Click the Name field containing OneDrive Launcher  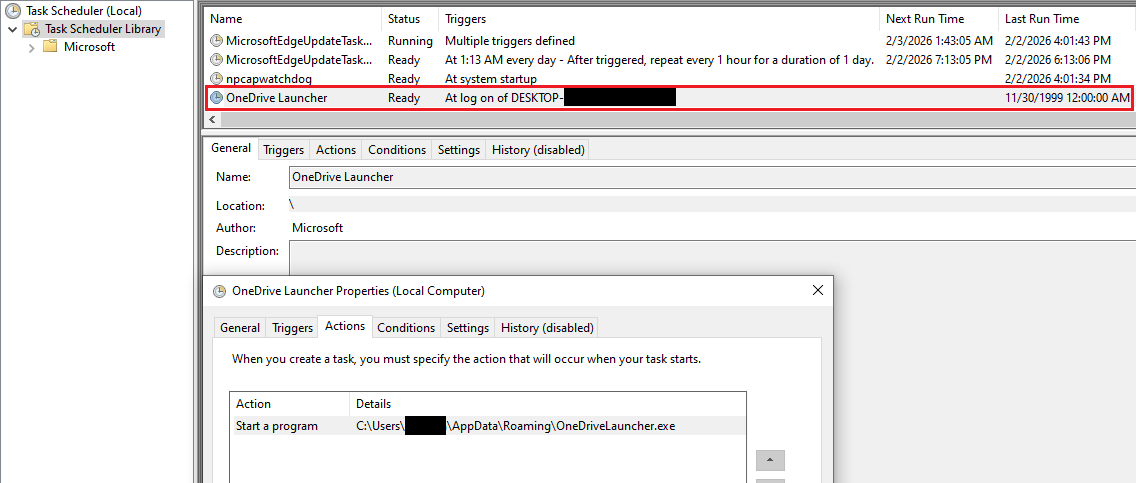[x=700, y=177]
